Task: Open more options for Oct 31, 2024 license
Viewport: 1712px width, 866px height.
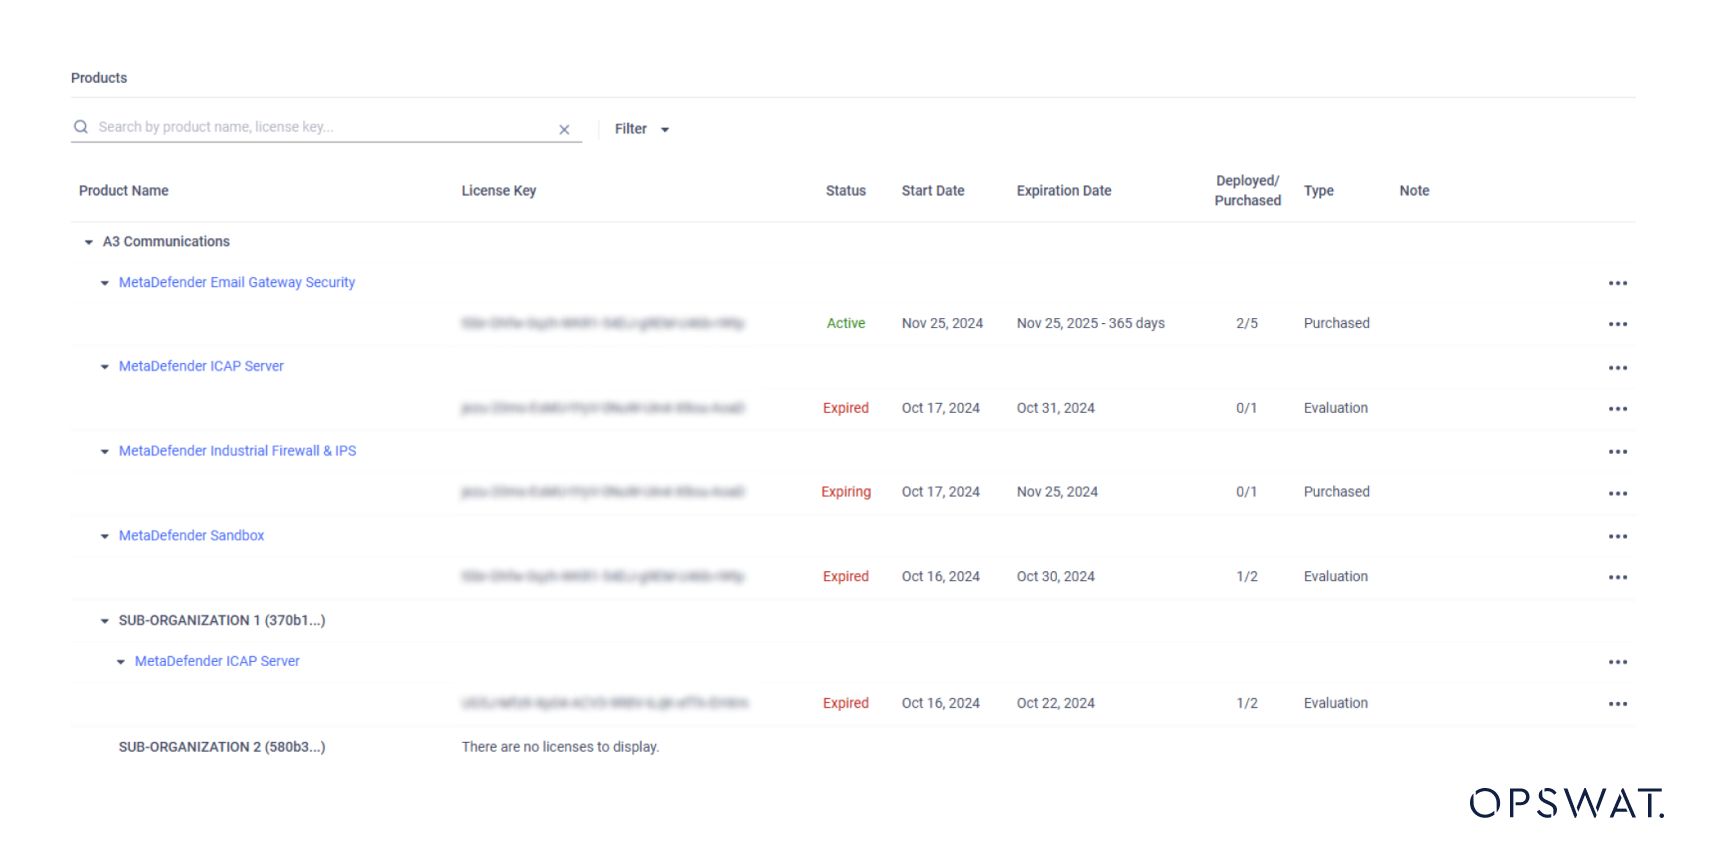Action: pyautogui.click(x=1617, y=409)
